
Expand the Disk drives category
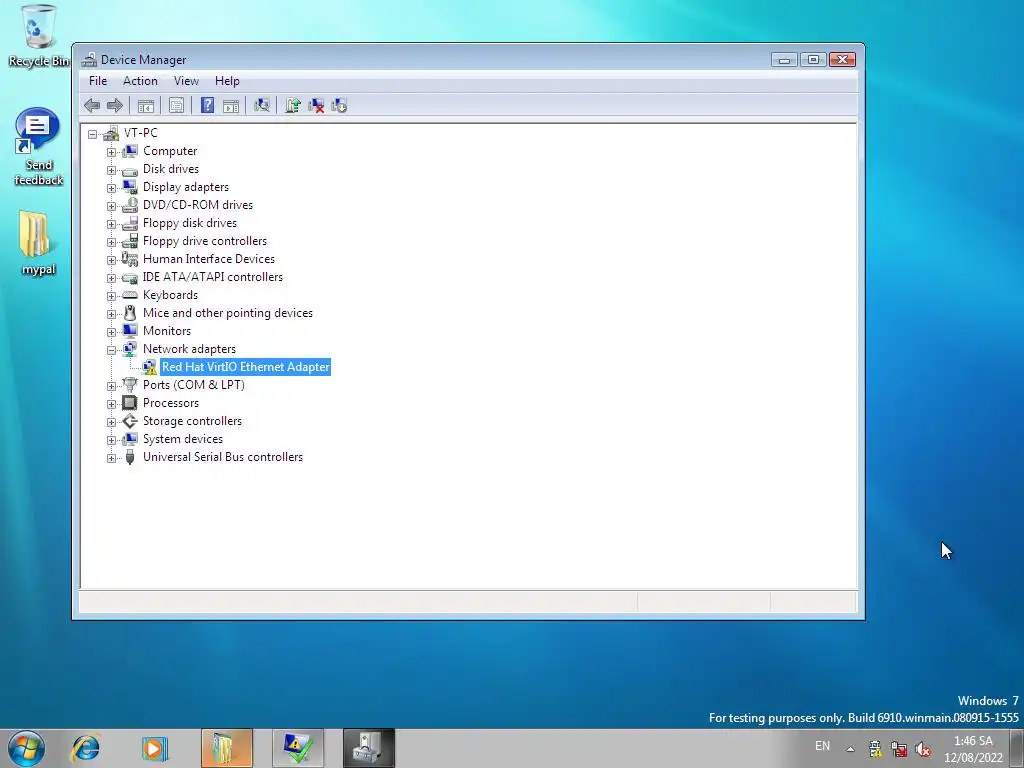tap(112, 170)
